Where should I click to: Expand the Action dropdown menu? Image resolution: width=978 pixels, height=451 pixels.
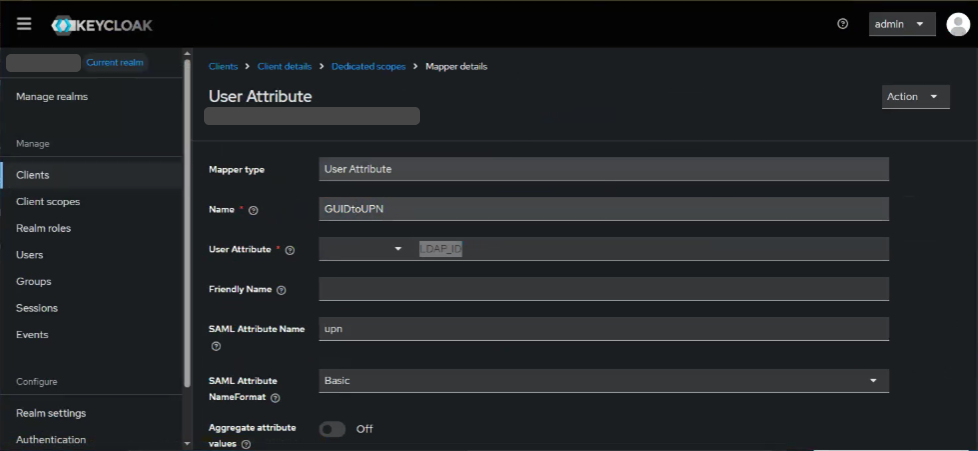click(915, 97)
